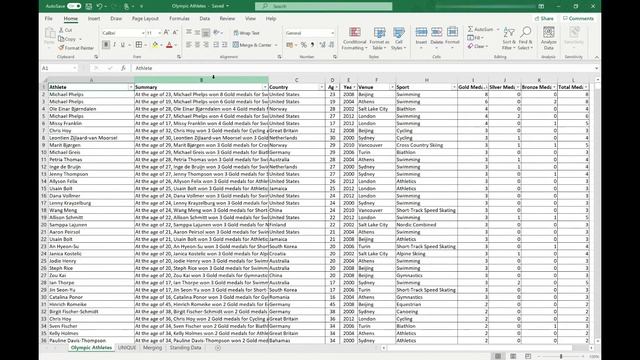Click the zoom slider in status bar
The width and height of the screenshot is (640, 360).
click(x=561, y=356)
